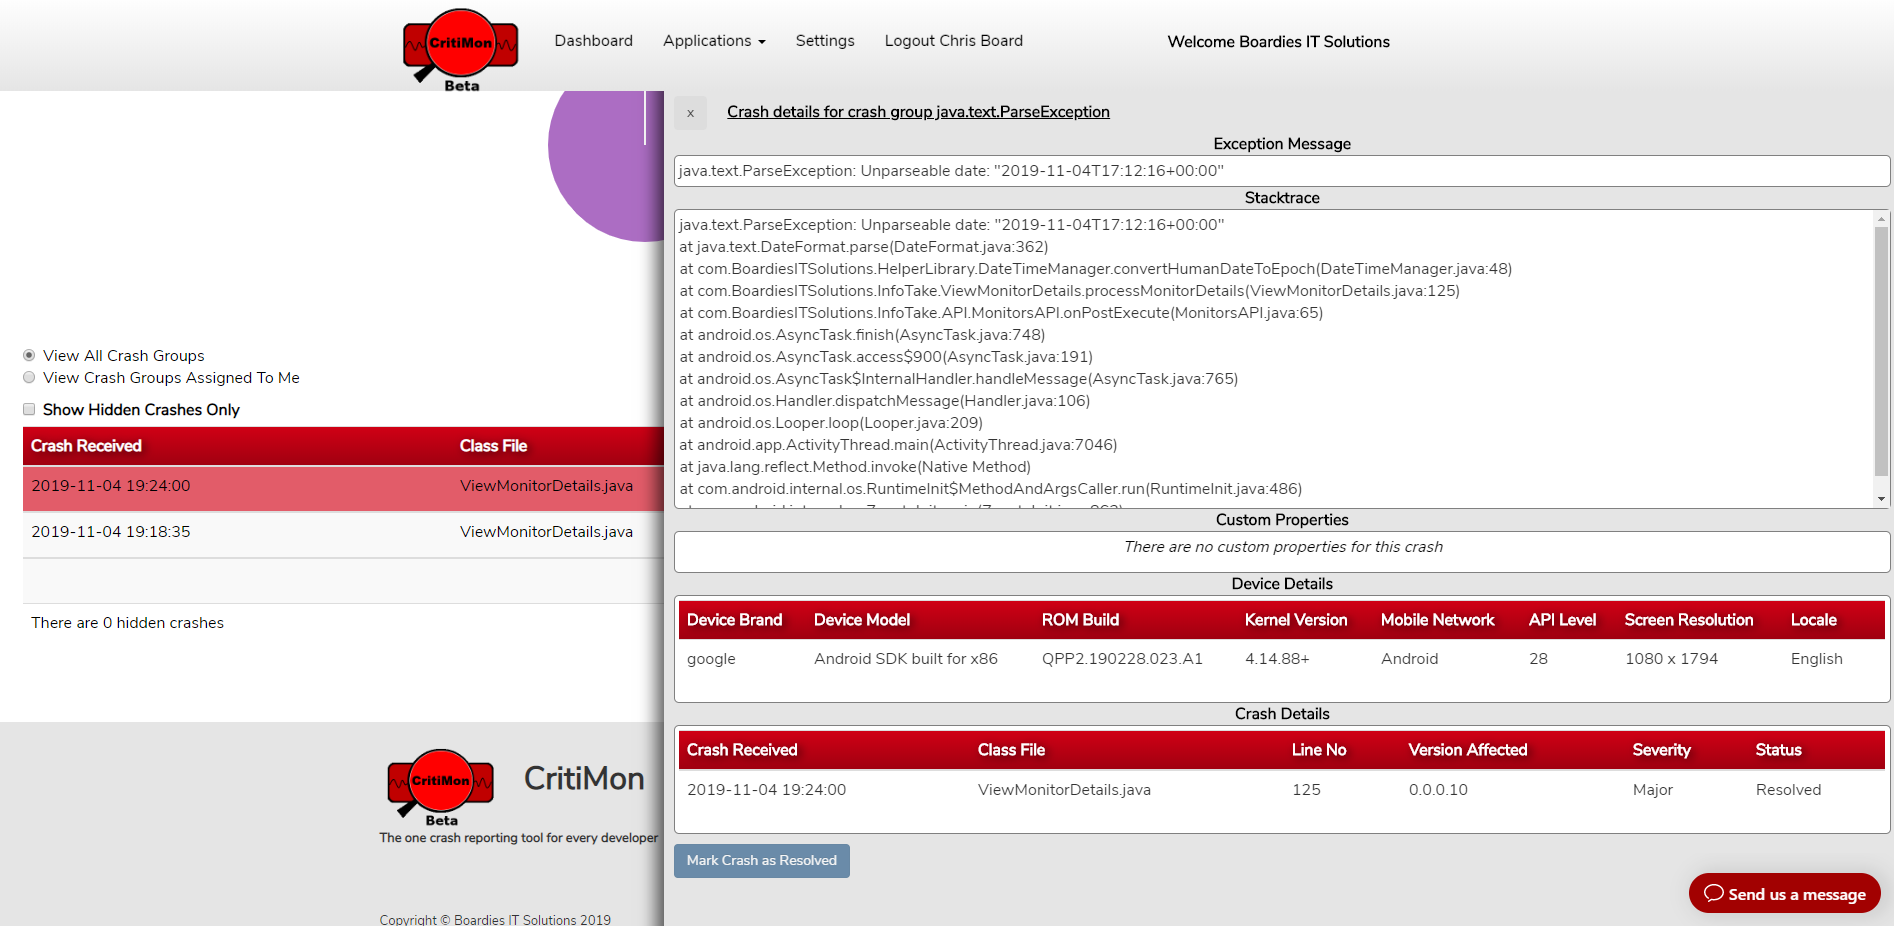Click Status column header
The width and height of the screenshot is (1894, 926).
click(1779, 750)
